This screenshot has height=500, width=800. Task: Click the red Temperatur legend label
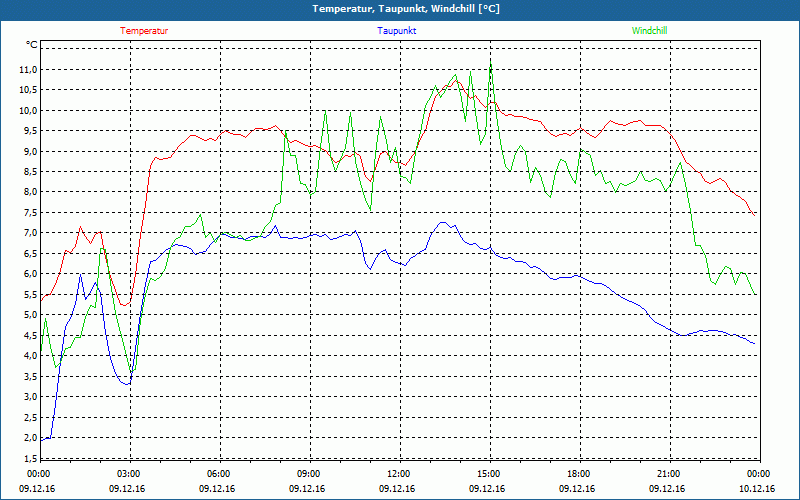pos(144,31)
